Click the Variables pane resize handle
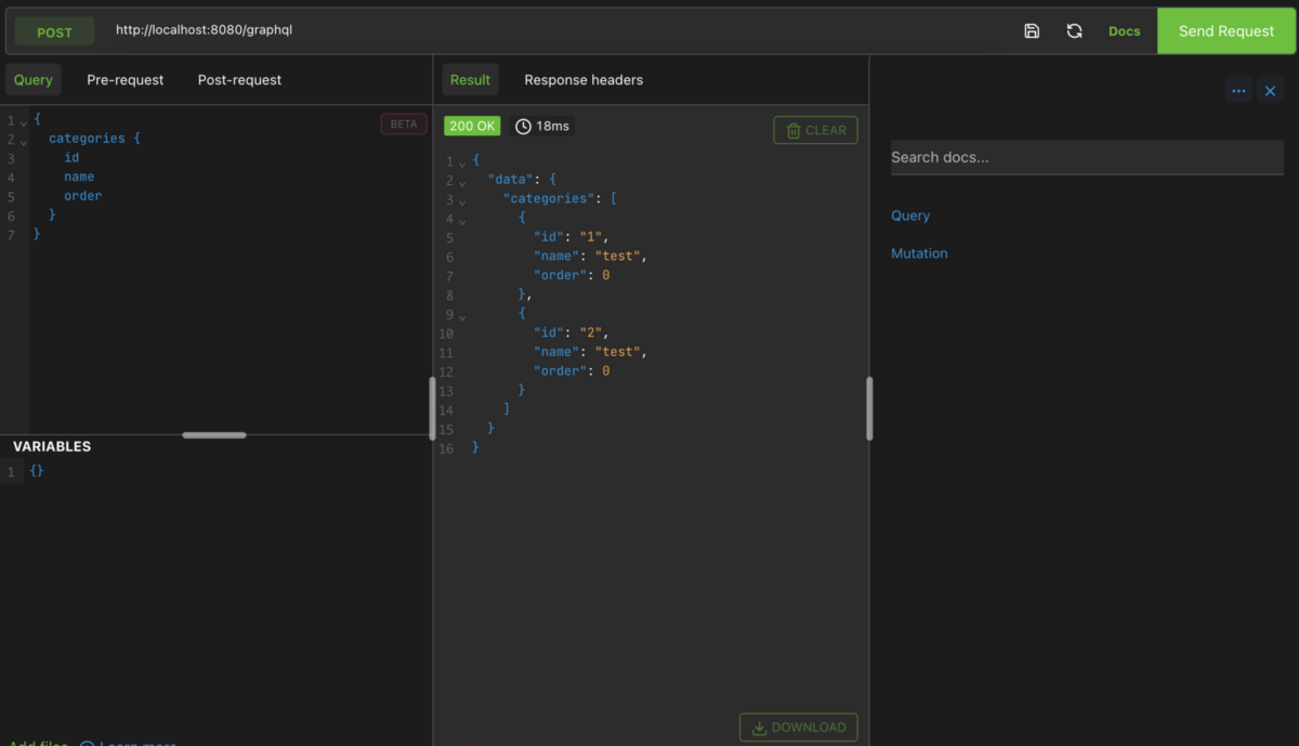Screen dimensions: 1299x746 tap(214, 435)
